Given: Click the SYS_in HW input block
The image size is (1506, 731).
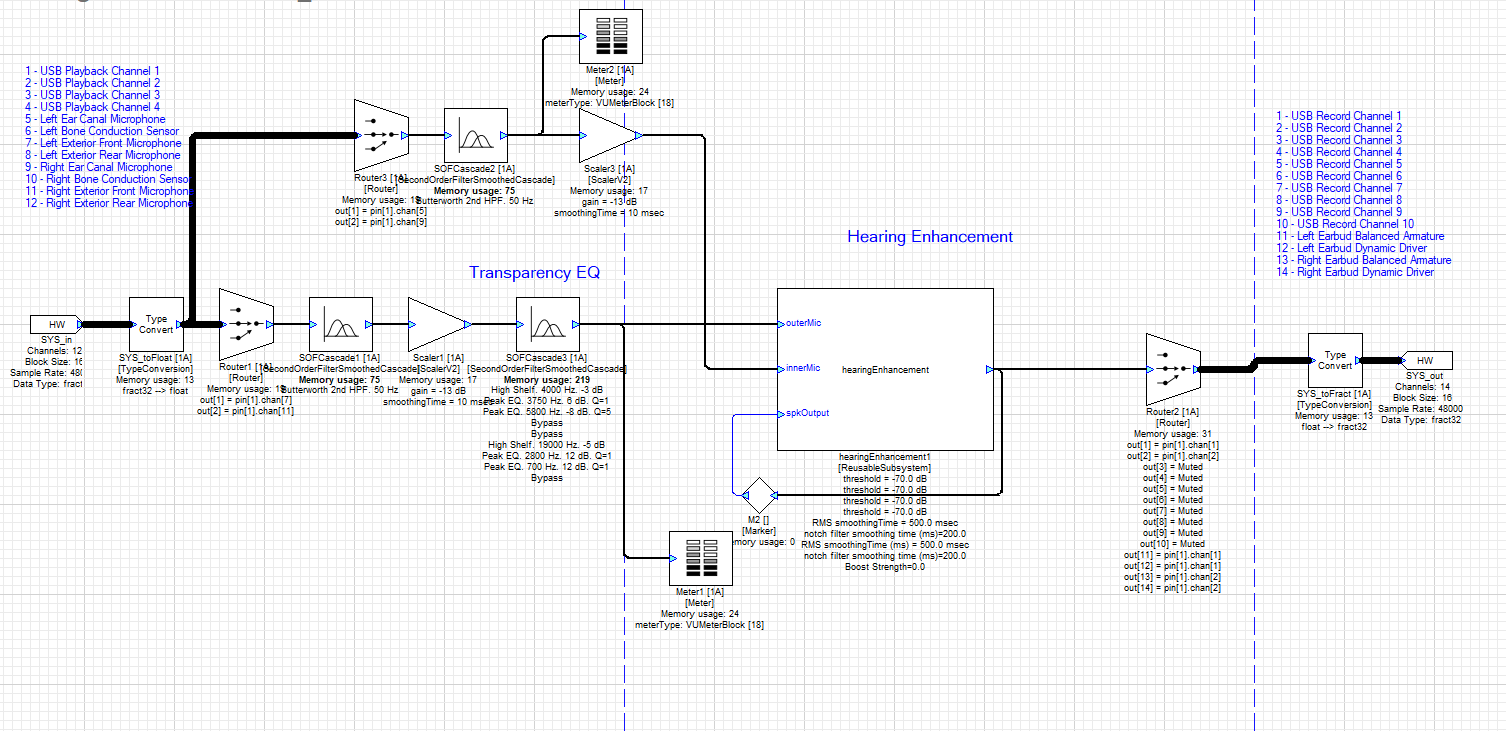Looking at the screenshot, I should coord(57,324).
